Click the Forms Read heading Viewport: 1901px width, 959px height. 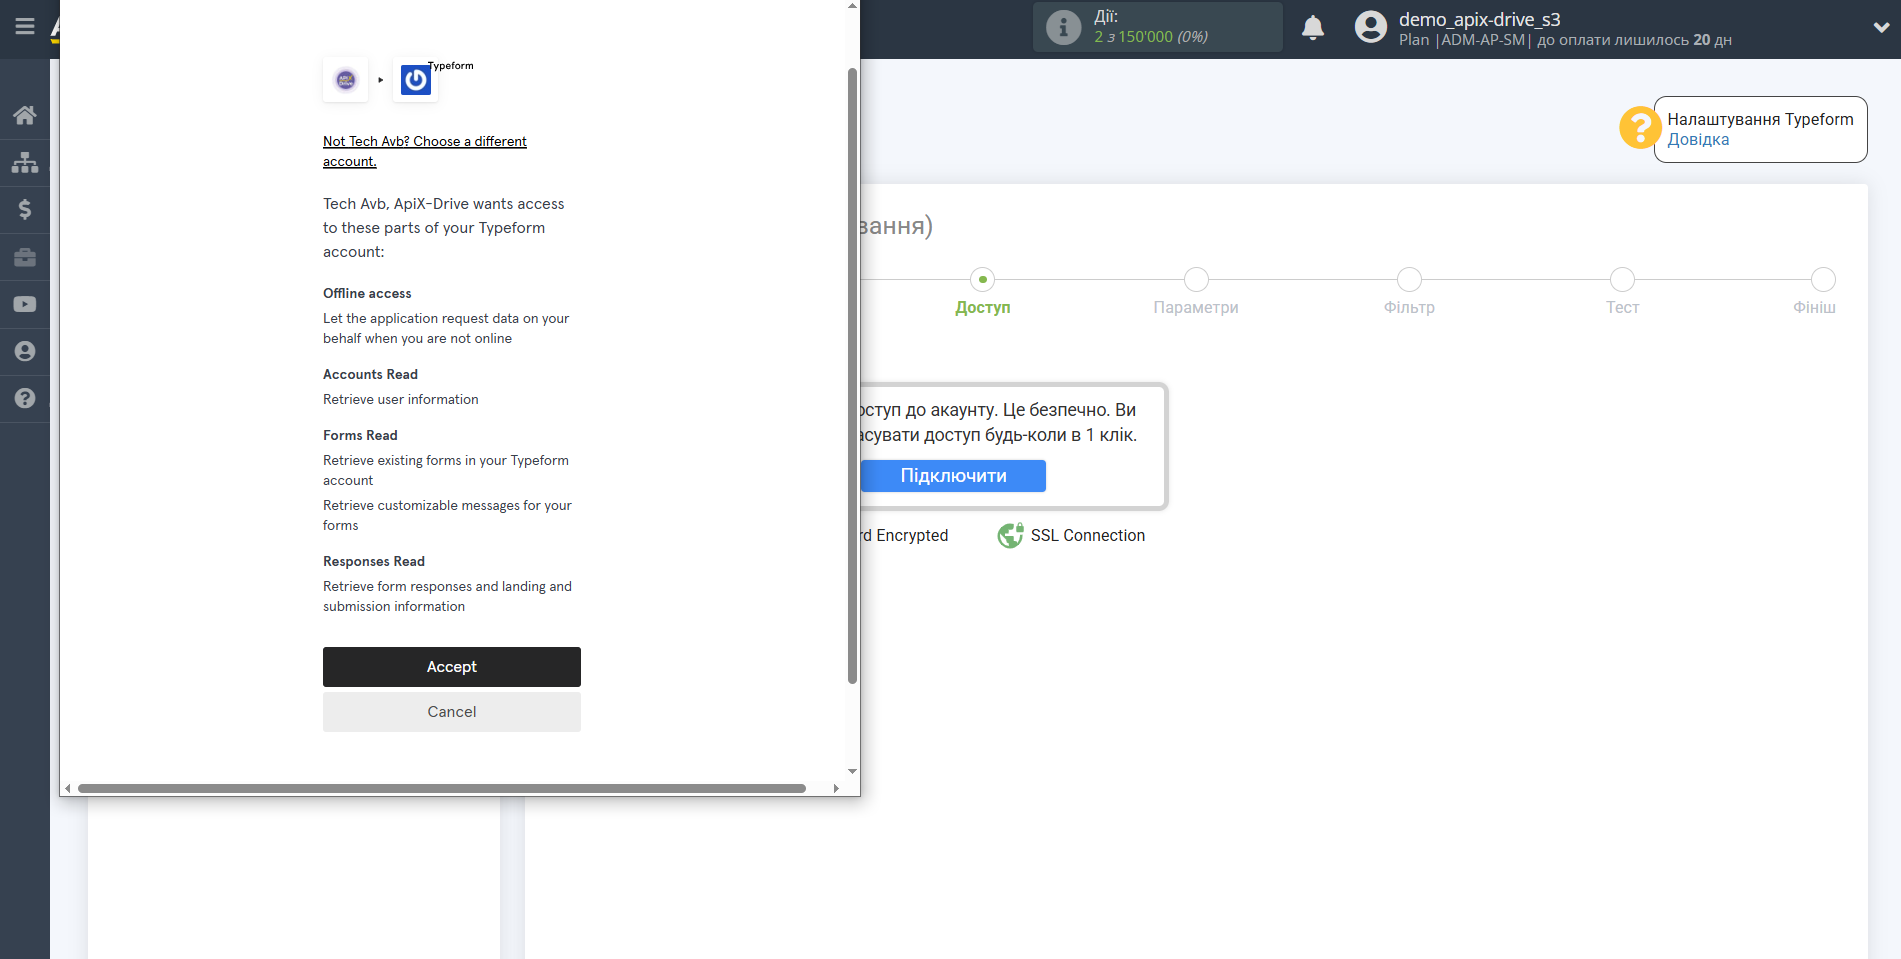tap(360, 435)
